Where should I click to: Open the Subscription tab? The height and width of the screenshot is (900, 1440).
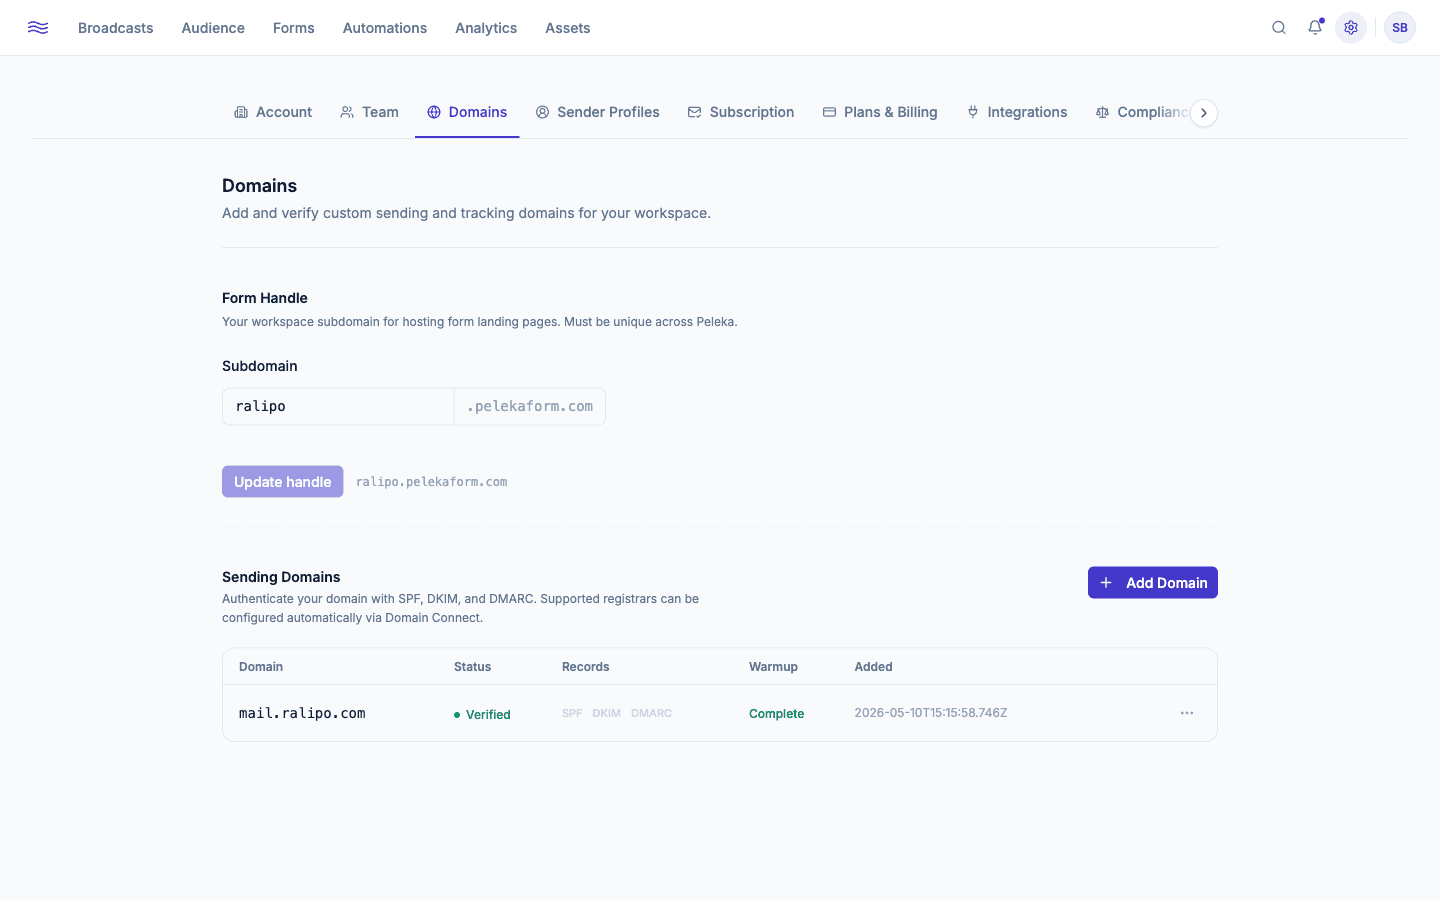pos(741,112)
